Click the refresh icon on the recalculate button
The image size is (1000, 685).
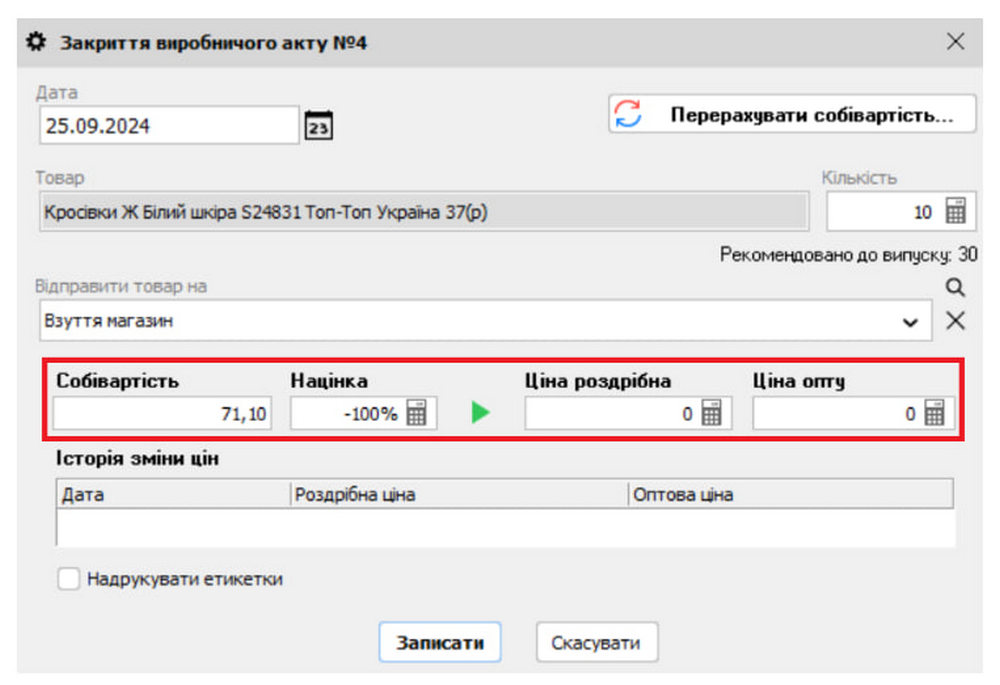click(628, 113)
